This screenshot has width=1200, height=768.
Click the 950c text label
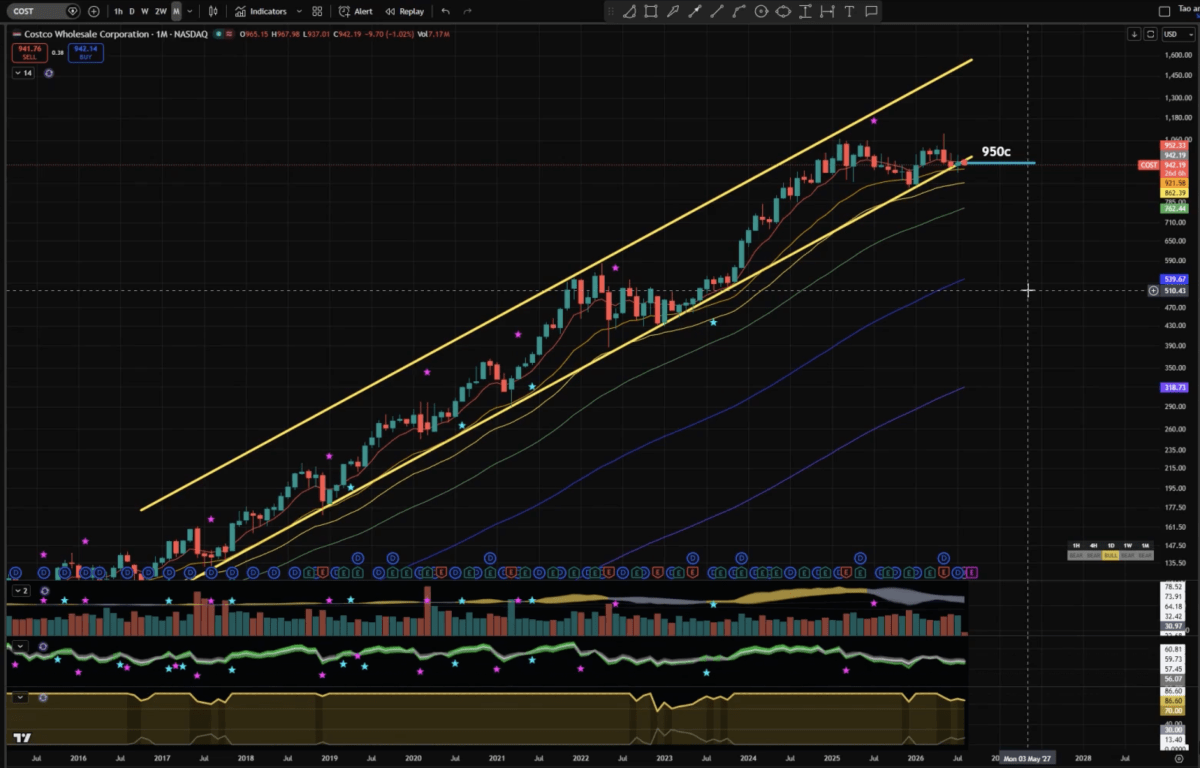click(x=995, y=152)
